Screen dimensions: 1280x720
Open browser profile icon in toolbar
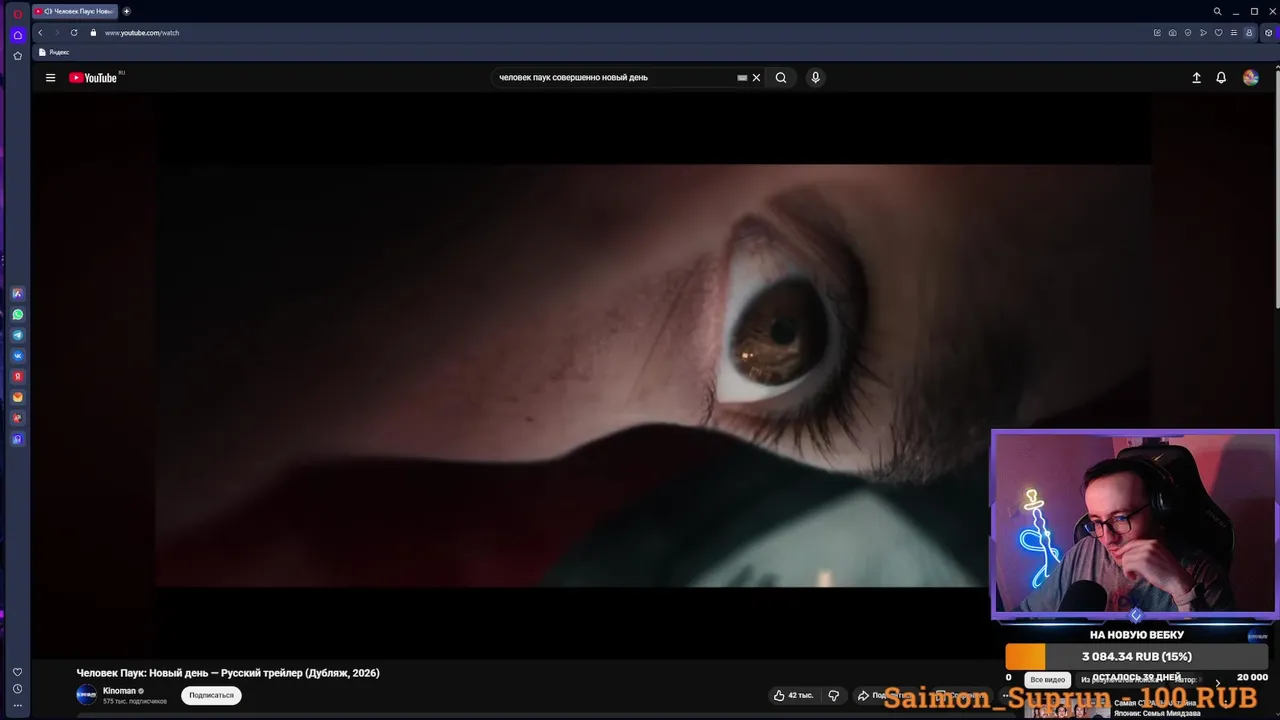click(x=1249, y=33)
